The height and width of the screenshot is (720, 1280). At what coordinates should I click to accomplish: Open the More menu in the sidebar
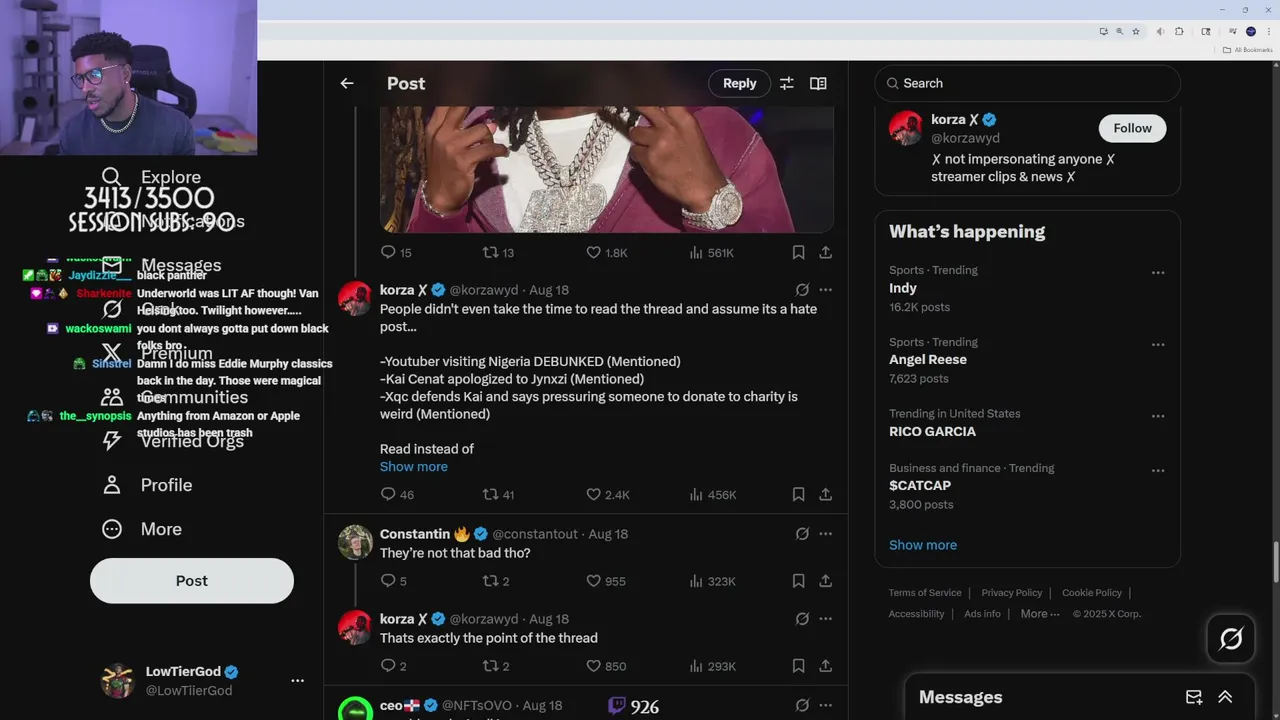[142, 529]
